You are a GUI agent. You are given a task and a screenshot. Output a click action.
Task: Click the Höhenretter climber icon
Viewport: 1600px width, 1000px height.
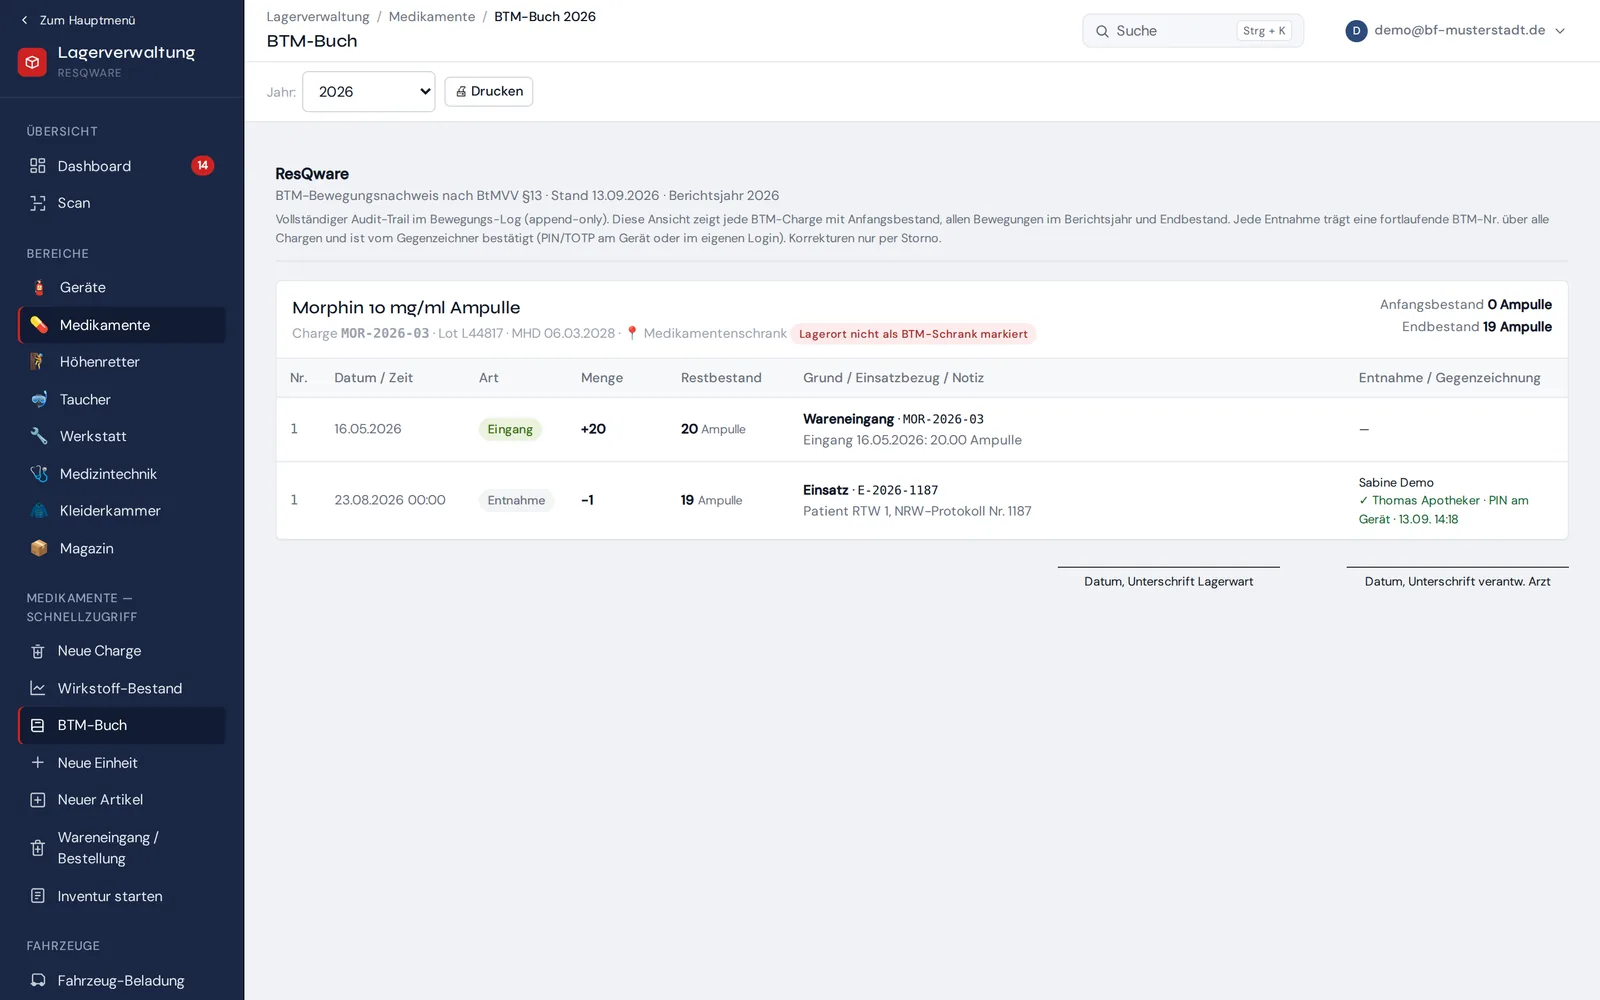[x=38, y=362]
